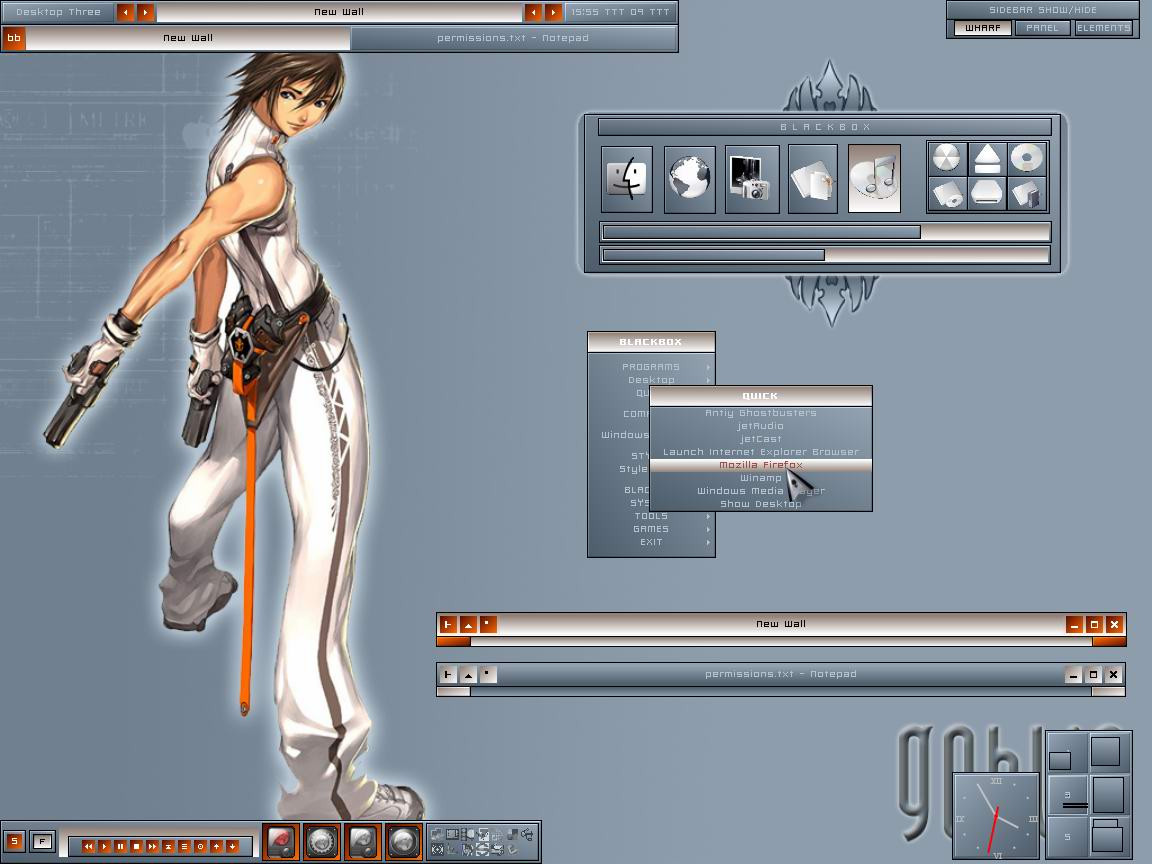Click the bottom-left disc drive icon
Image resolution: width=1152 pixels, height=864 pixels.
[947, 195]
